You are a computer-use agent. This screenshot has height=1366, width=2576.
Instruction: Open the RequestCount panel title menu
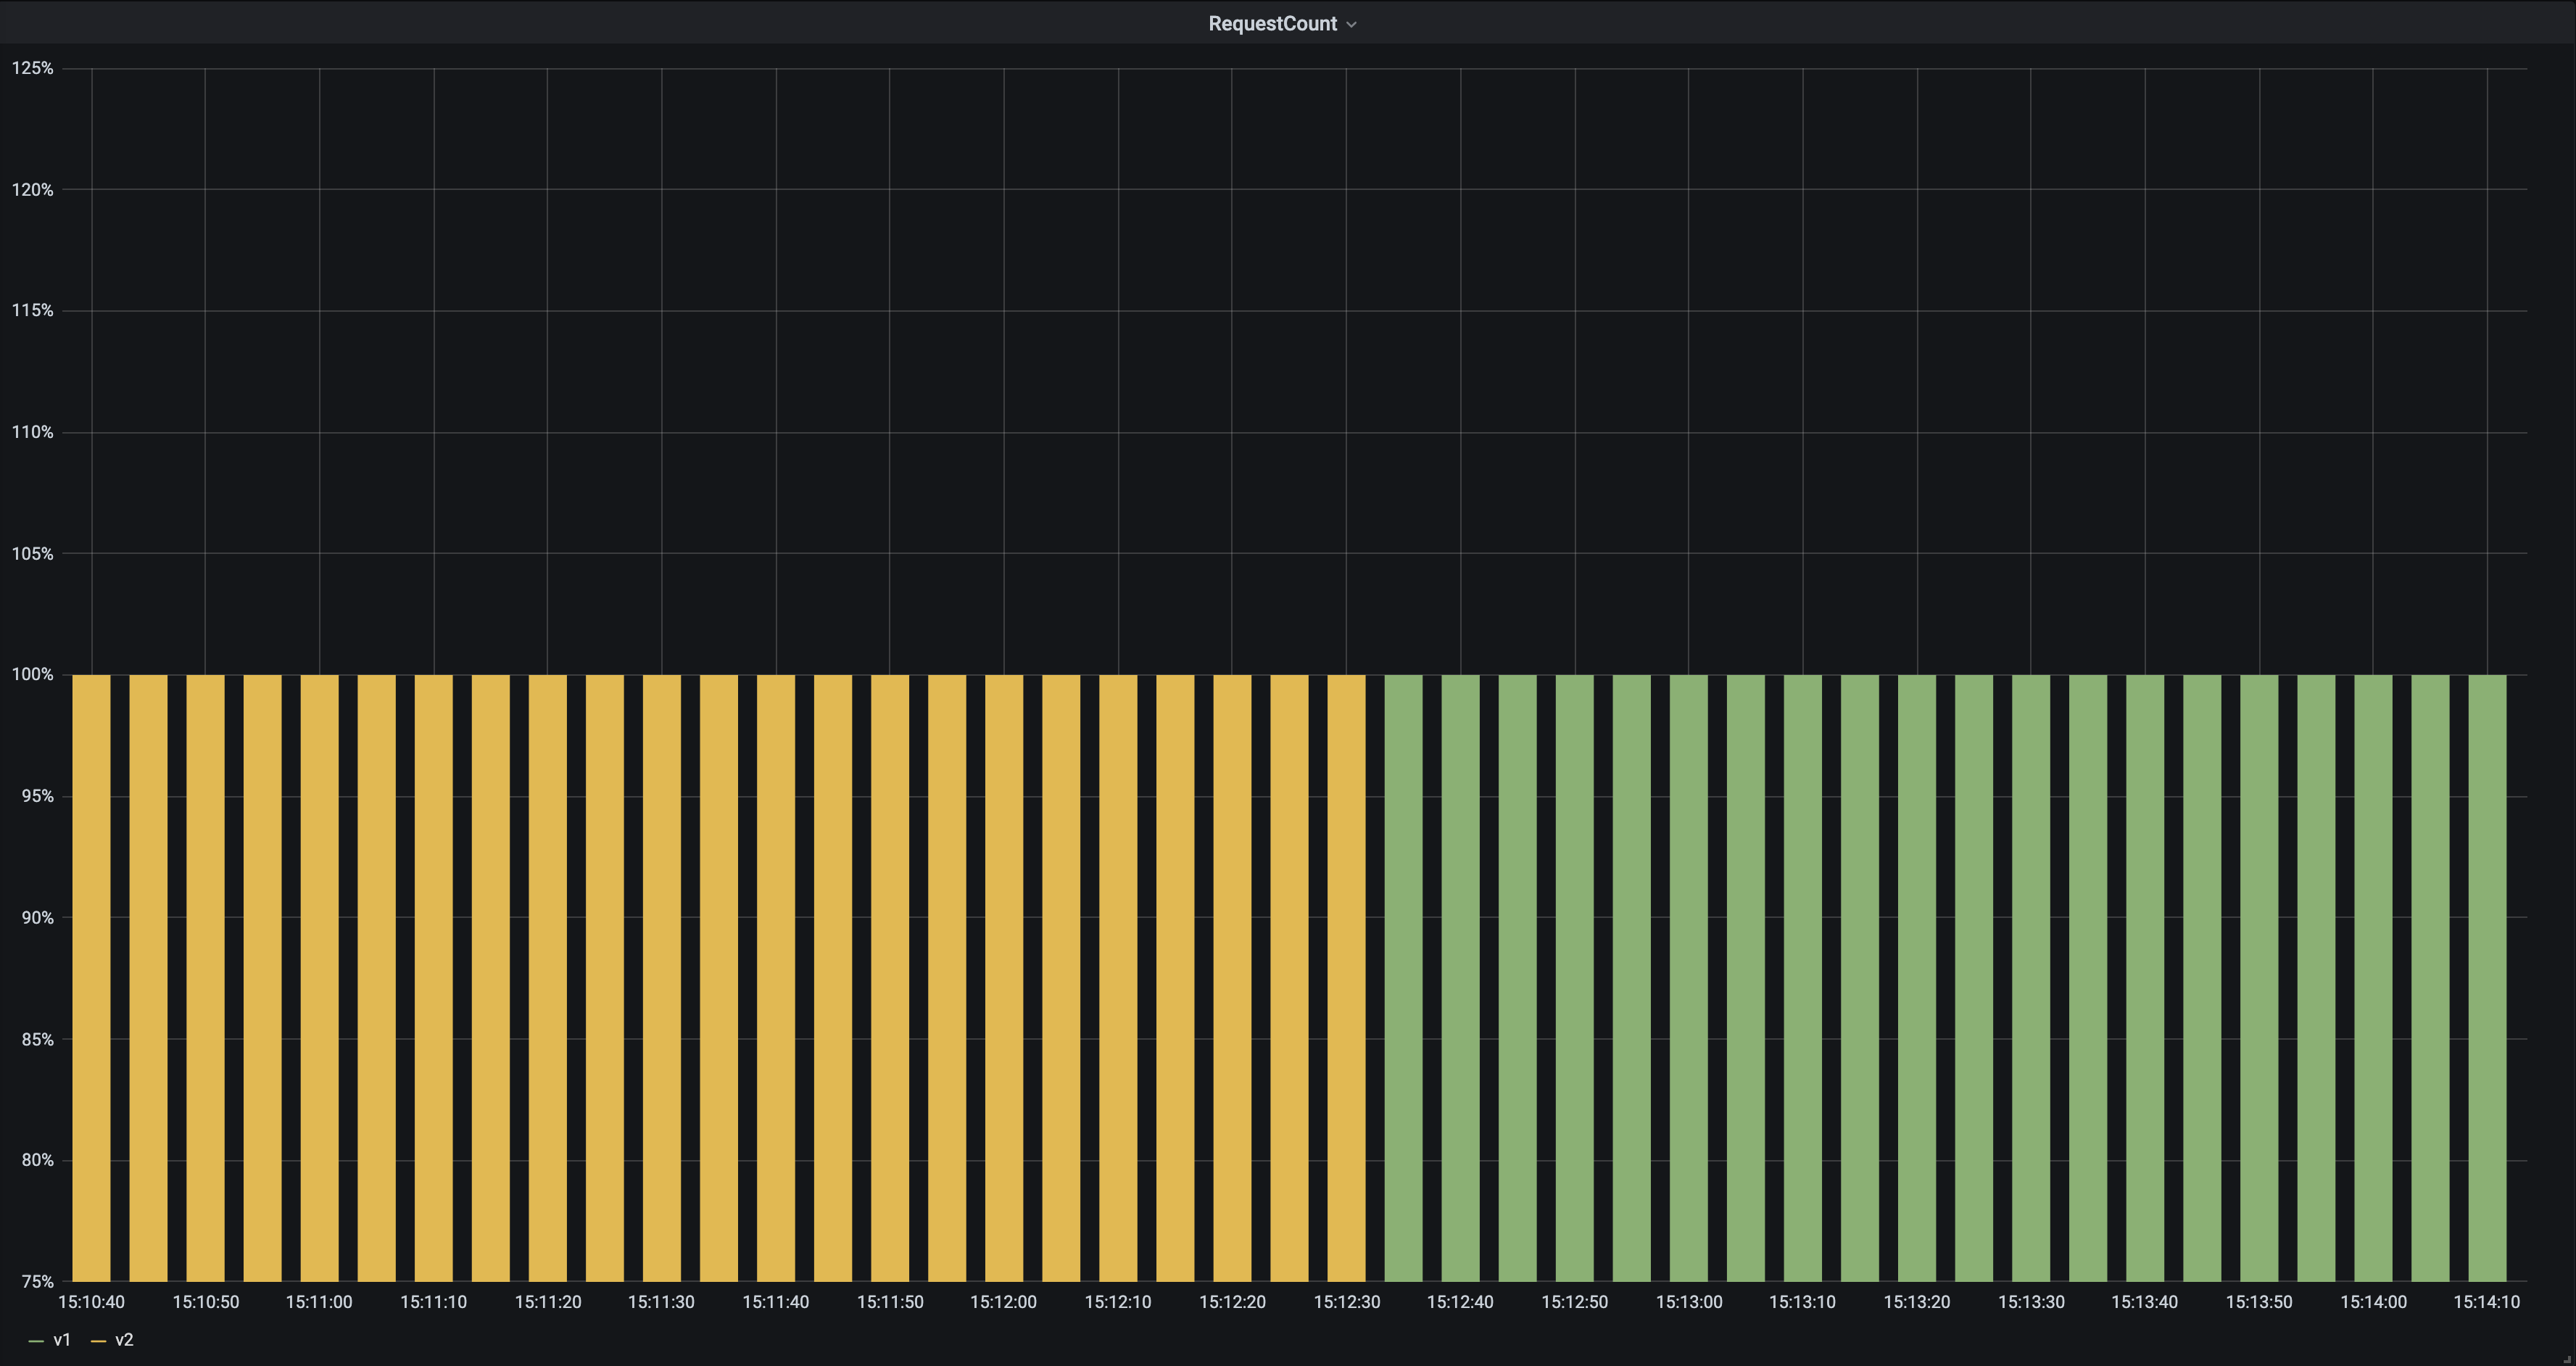1272,24
